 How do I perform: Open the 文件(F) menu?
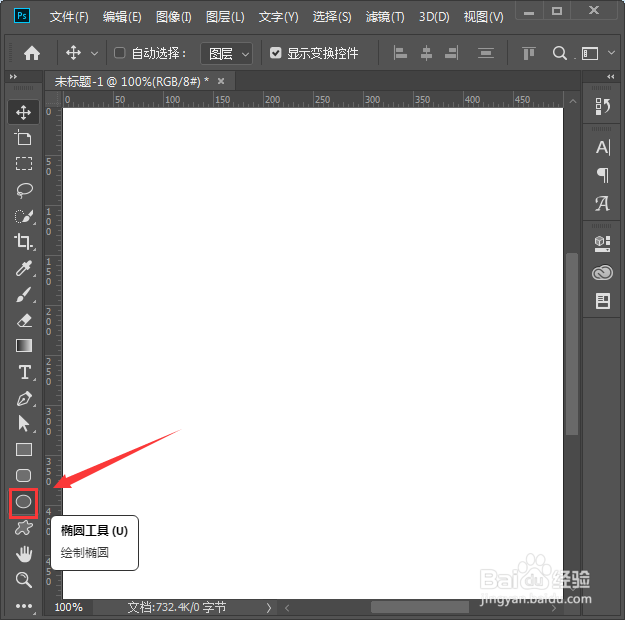click(x=69, y=17)
